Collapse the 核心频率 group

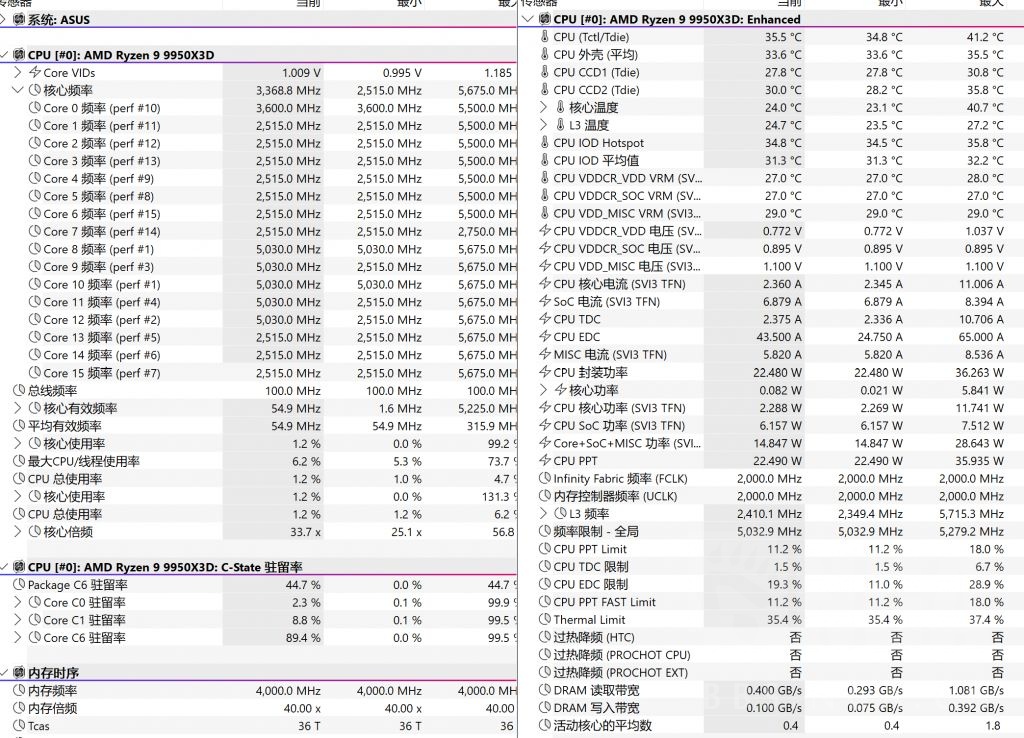point(17,90)
